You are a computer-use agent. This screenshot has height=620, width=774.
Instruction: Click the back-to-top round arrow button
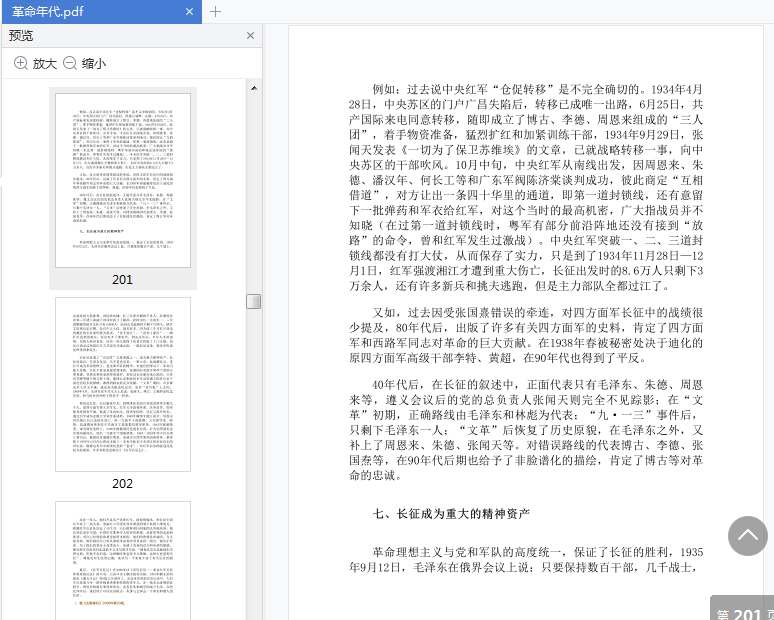(x=747, y=536)
